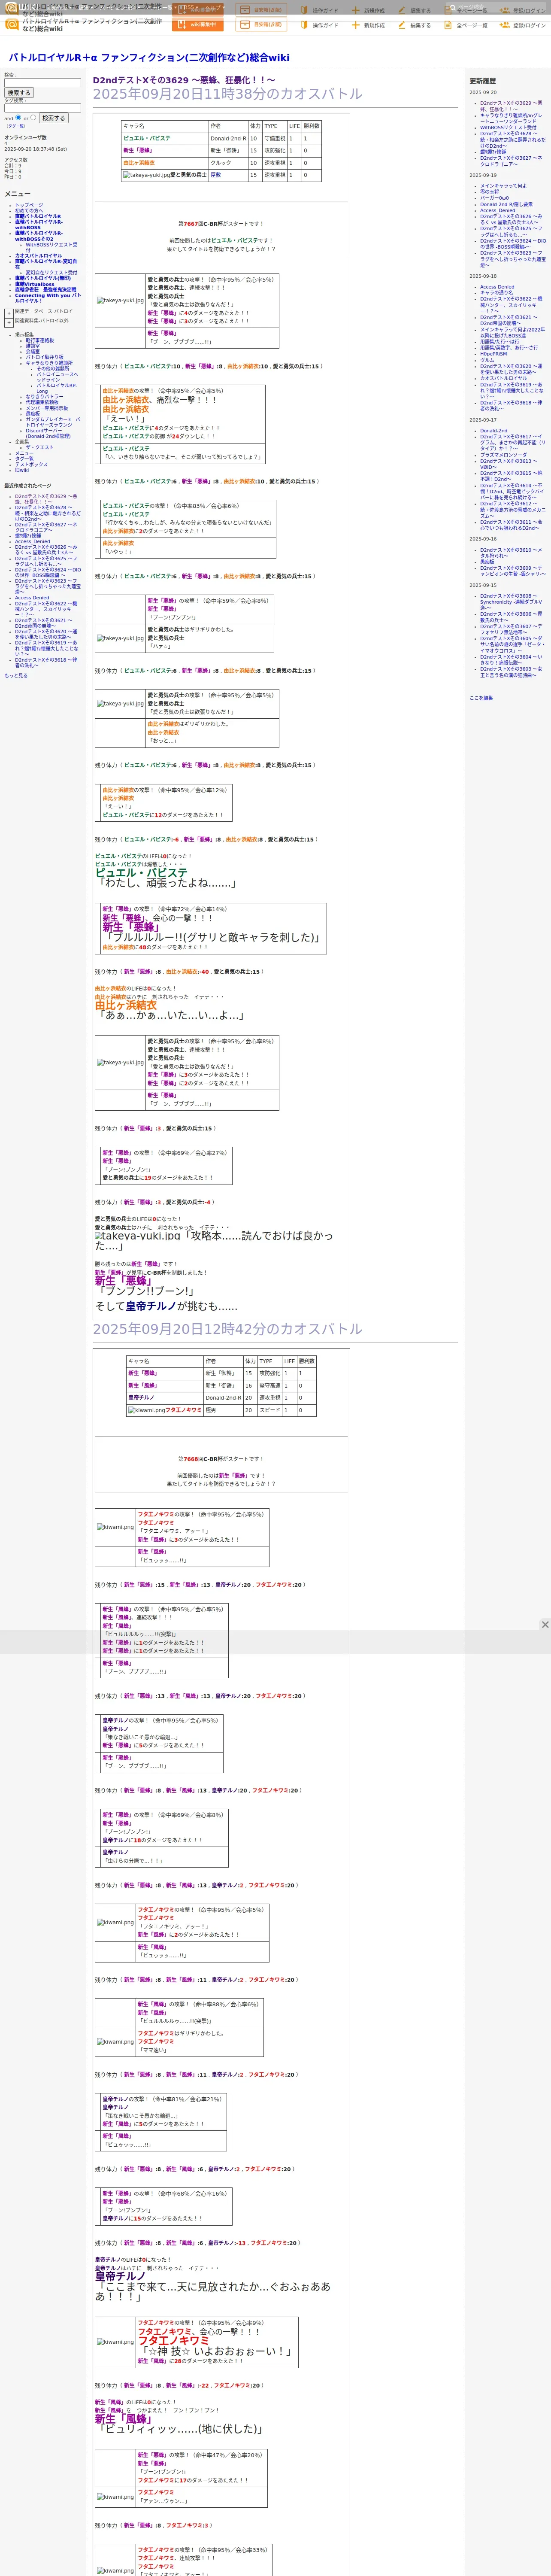Click heading 2025年09月20日12時42分のカオスバトル
Image resolution: width=551 pixels, height=2576 pixels.
coord(228,1329)
